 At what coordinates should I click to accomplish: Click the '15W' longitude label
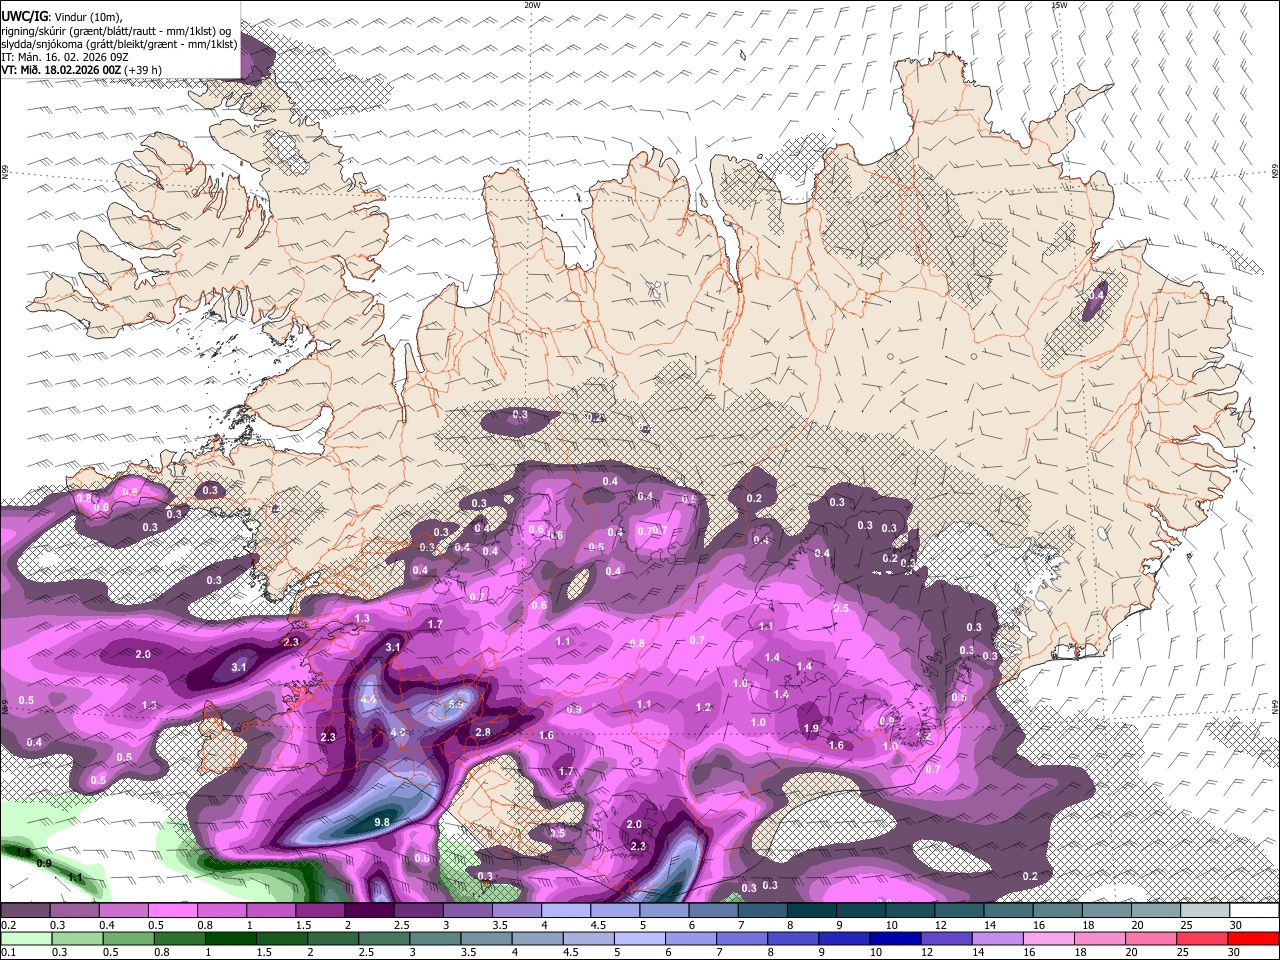coord(1059,5)
